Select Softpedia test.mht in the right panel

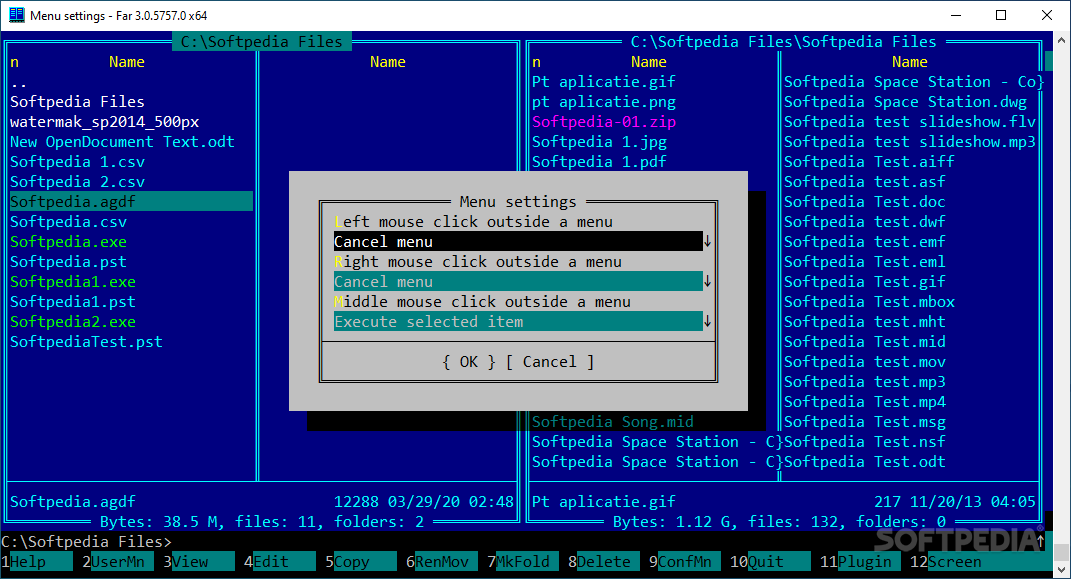(x=865, y=322)
